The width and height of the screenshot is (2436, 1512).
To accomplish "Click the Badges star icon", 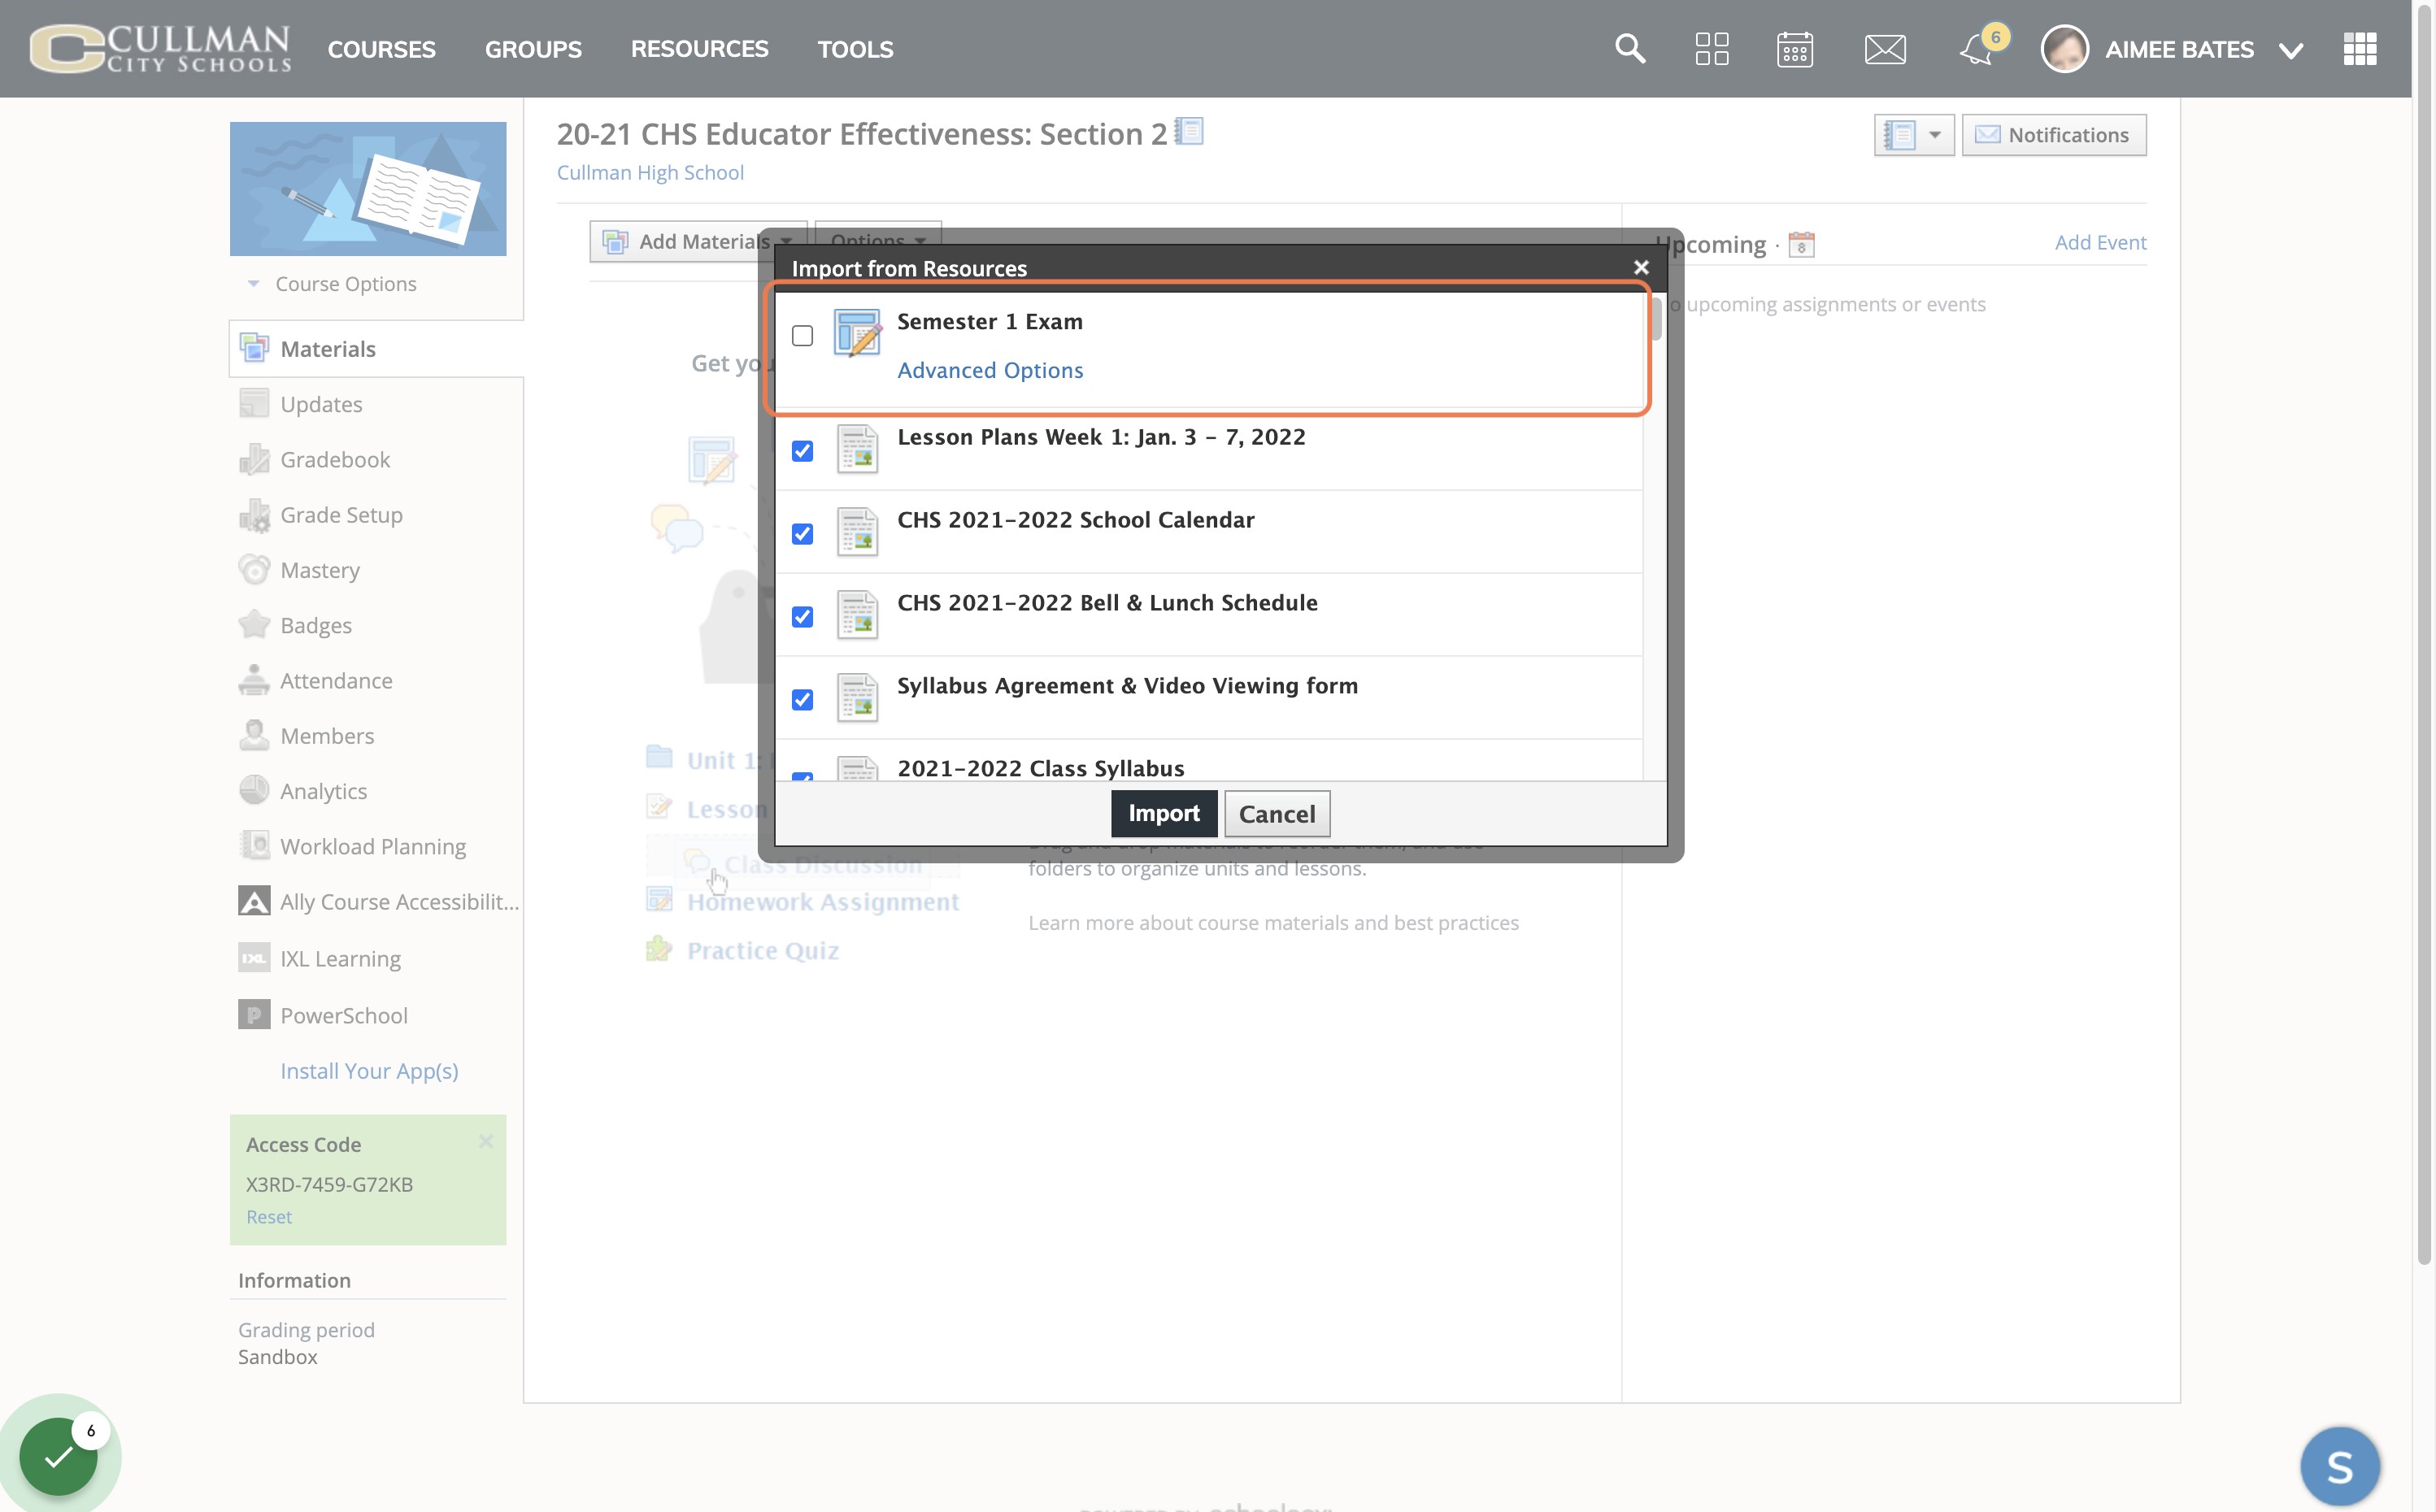I will click(254, 625).
